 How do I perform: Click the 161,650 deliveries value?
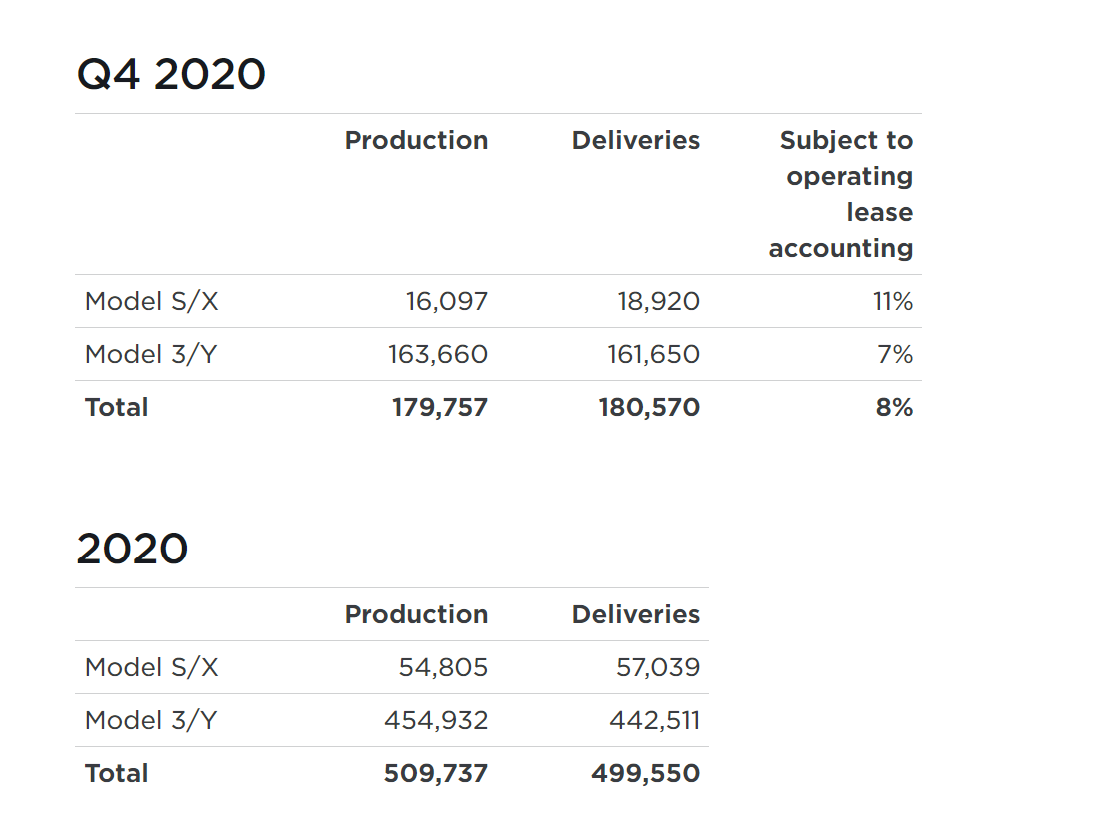[654, 355]
